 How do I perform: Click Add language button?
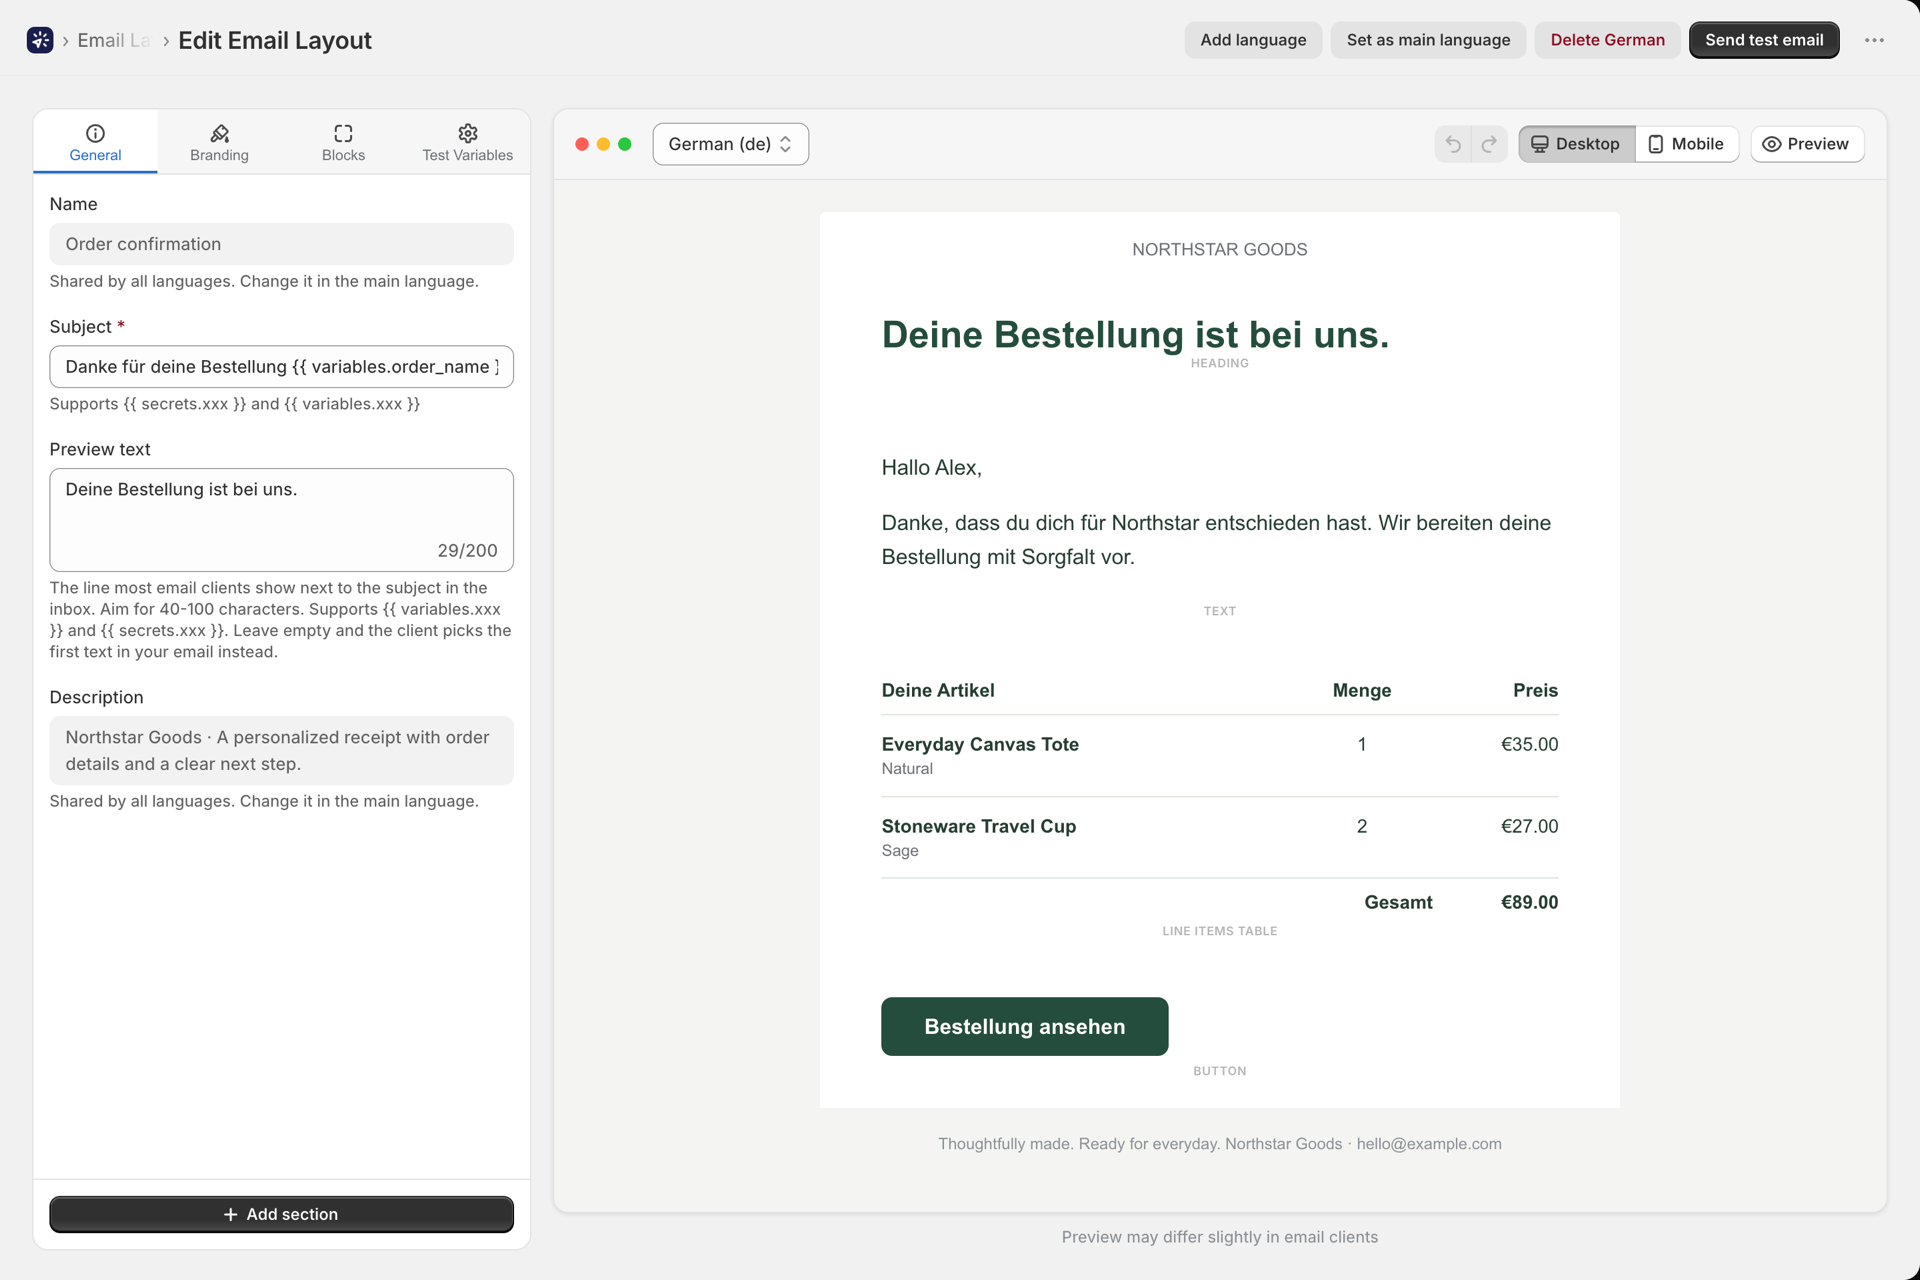[x=1253, y=40]
